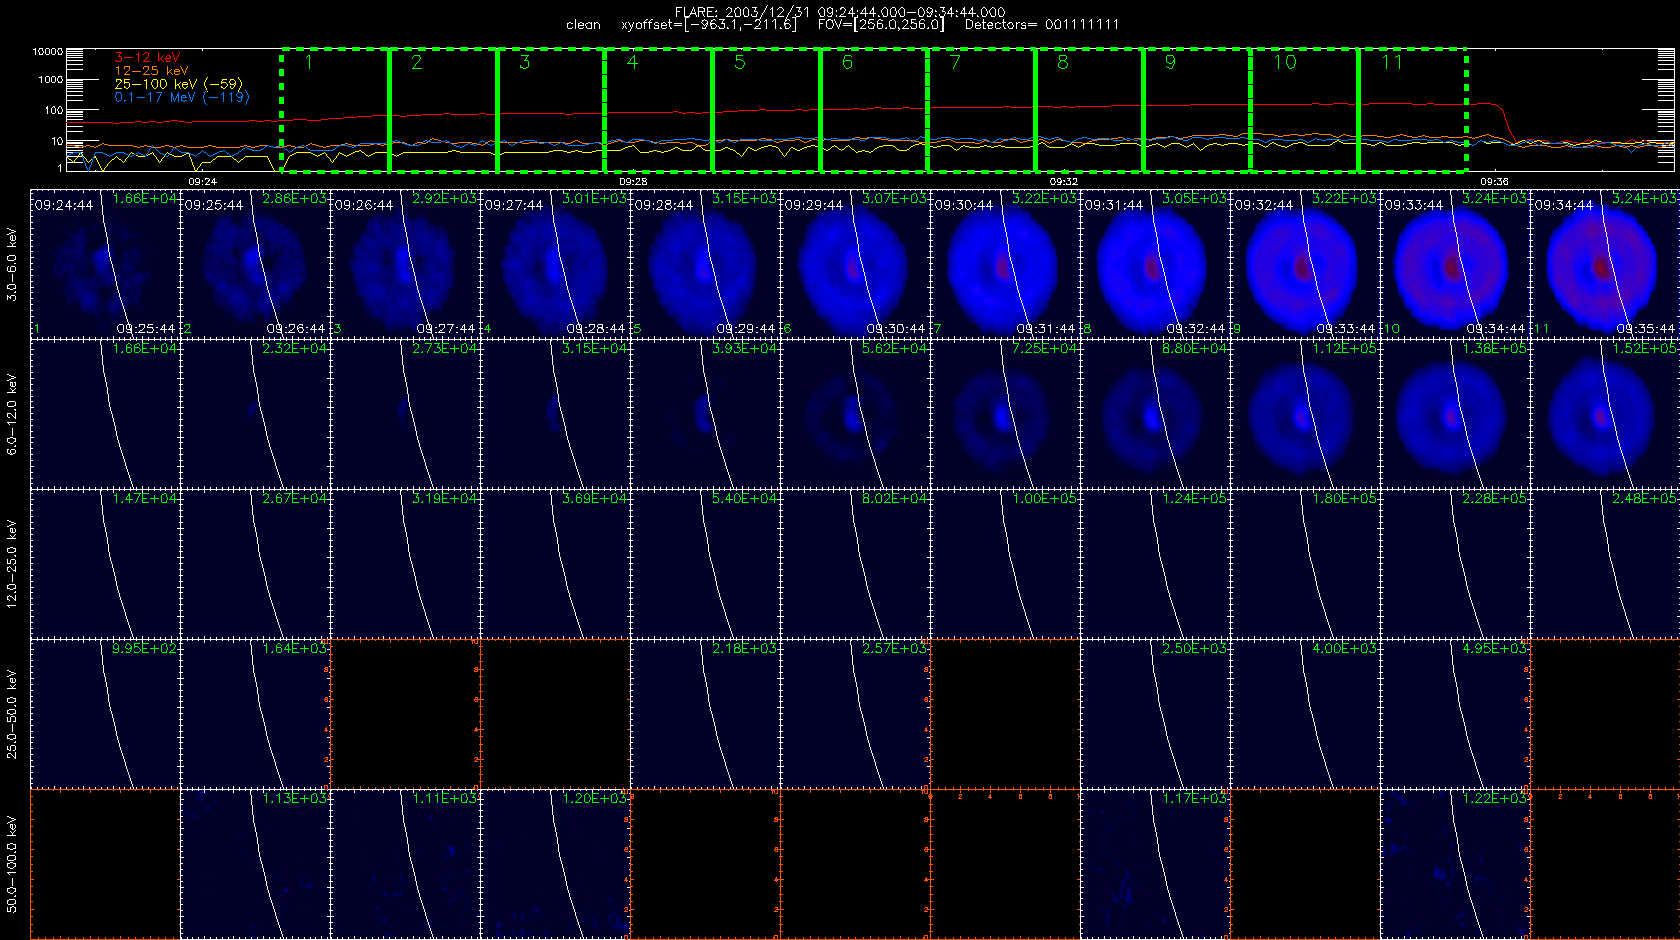Click the 'xyoffset=[-963.1,-211.6]' header text
Viewport: 1680px width, 940px height.
[x=709, y=25]
